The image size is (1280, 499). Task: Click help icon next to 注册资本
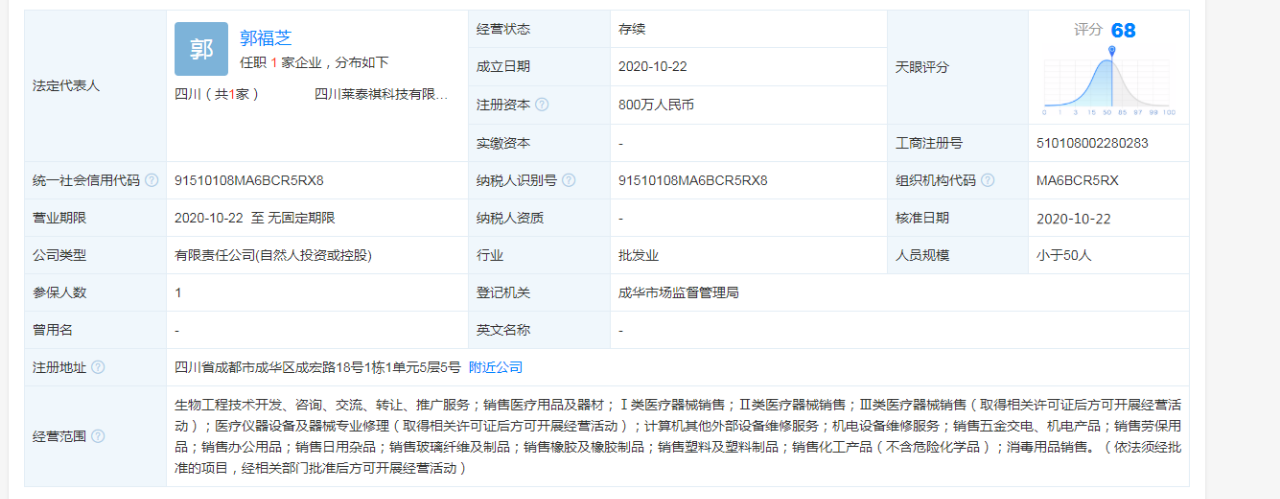[542, 104]
